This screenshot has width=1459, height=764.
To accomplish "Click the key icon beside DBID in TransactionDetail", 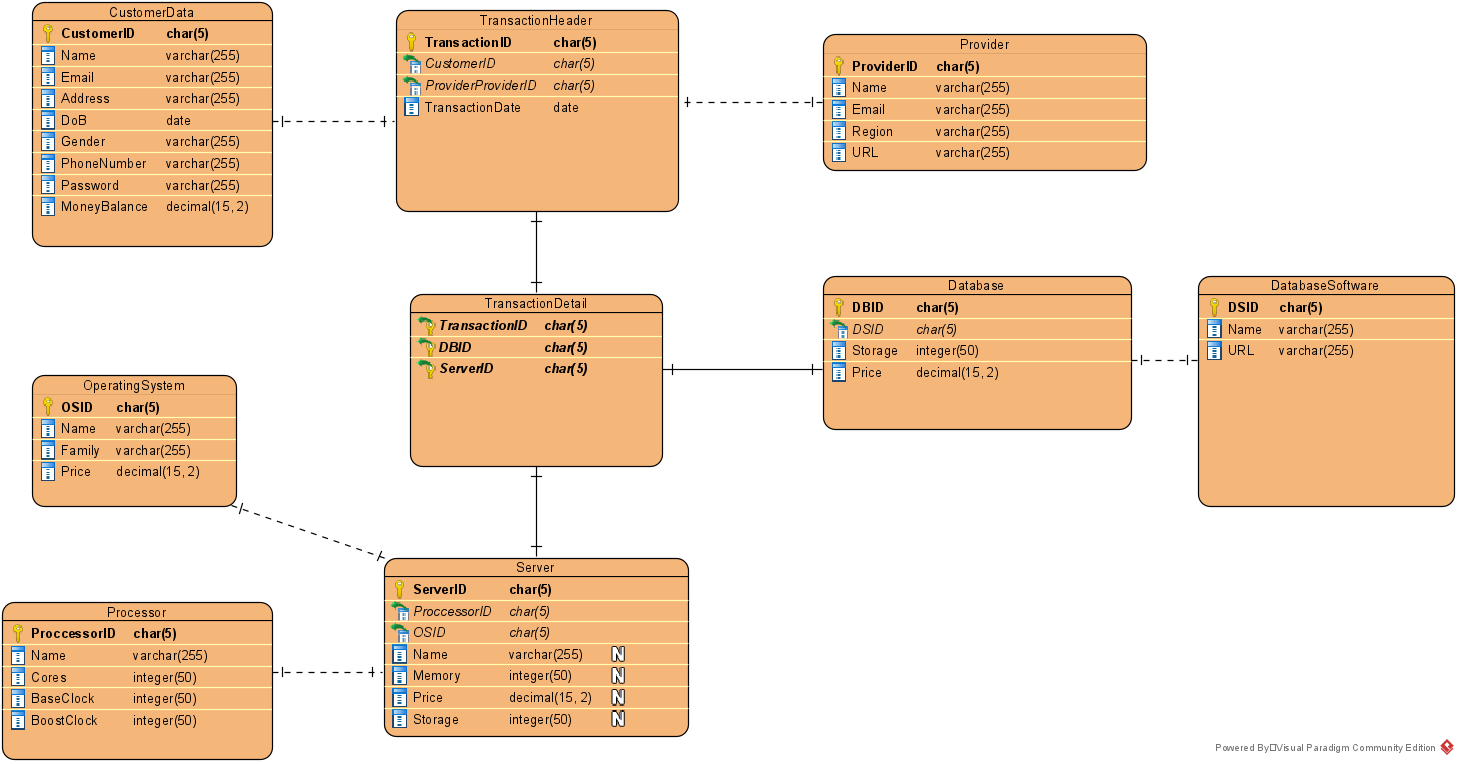I will click(426, 347).
